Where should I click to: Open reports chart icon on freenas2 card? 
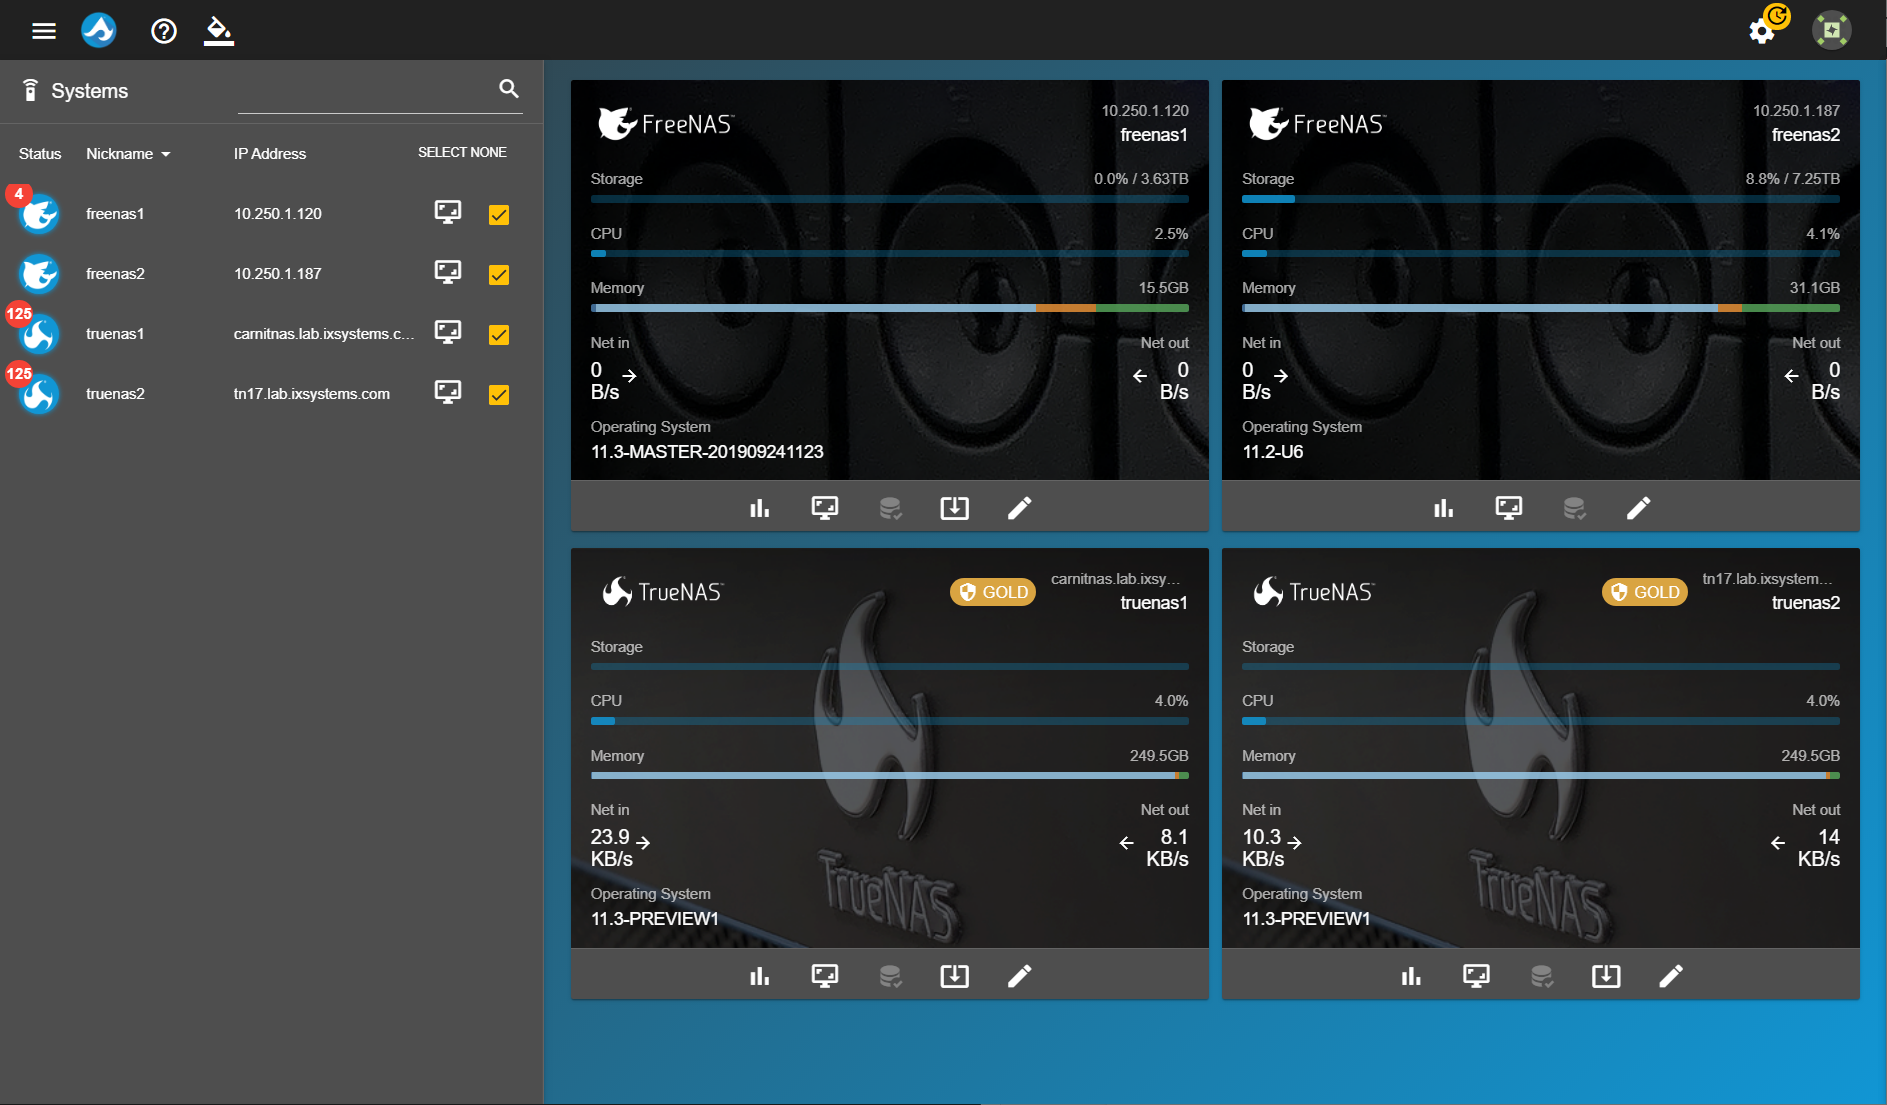pos(1444,508)
